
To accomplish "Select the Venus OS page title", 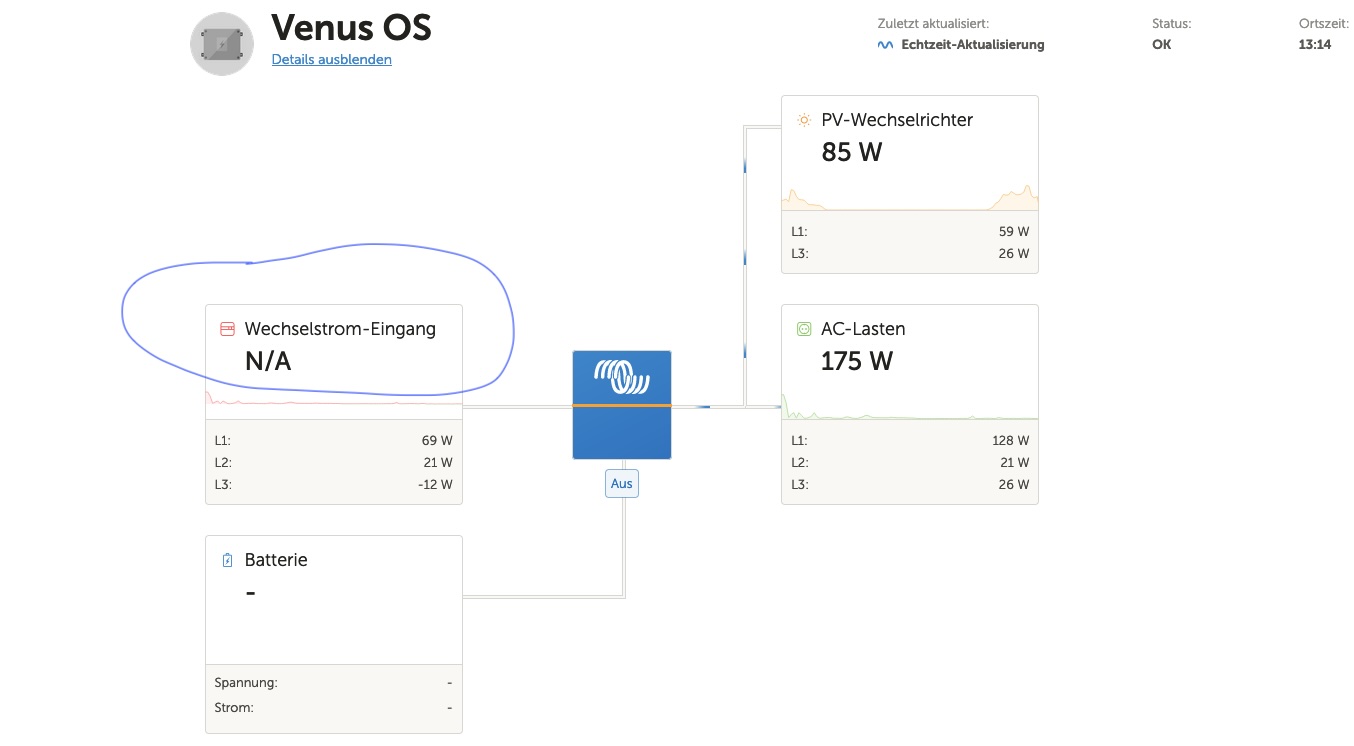I will tap(352, 27).
